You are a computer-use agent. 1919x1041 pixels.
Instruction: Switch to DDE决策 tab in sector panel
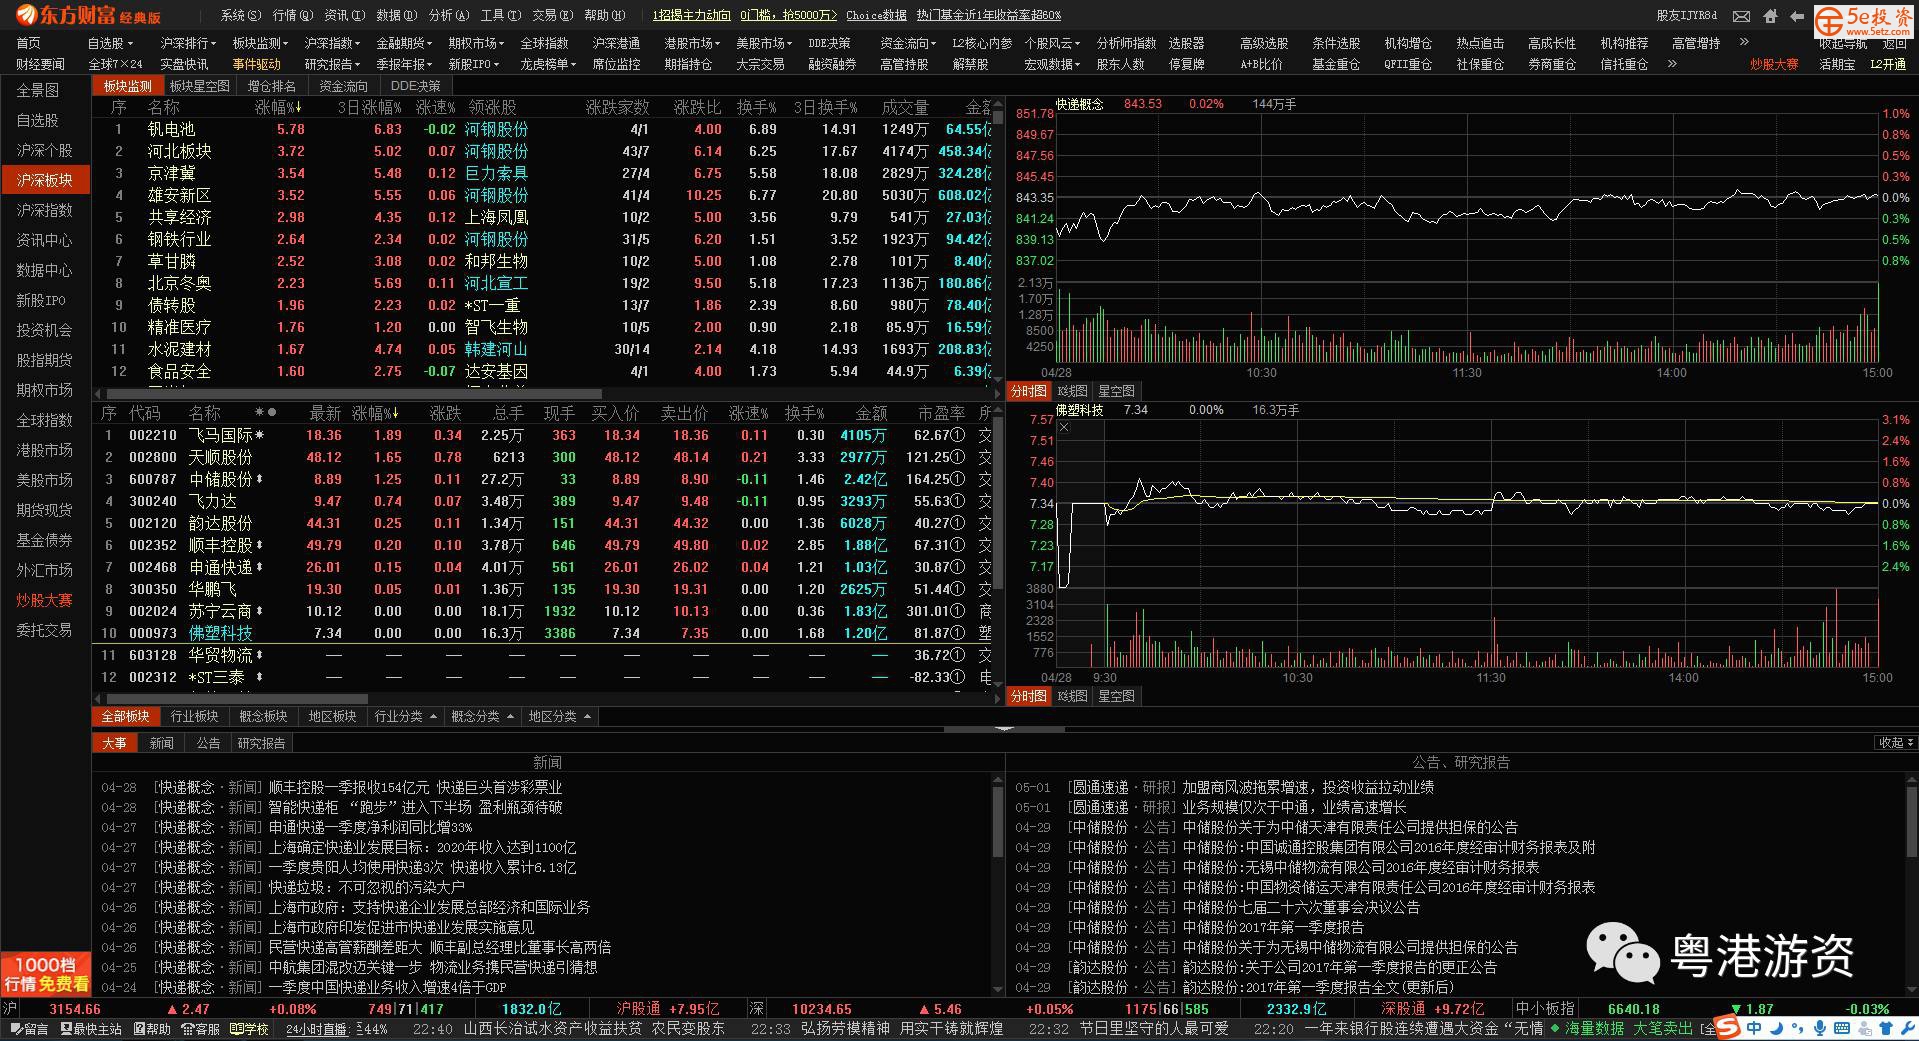(x=415, y=86)
